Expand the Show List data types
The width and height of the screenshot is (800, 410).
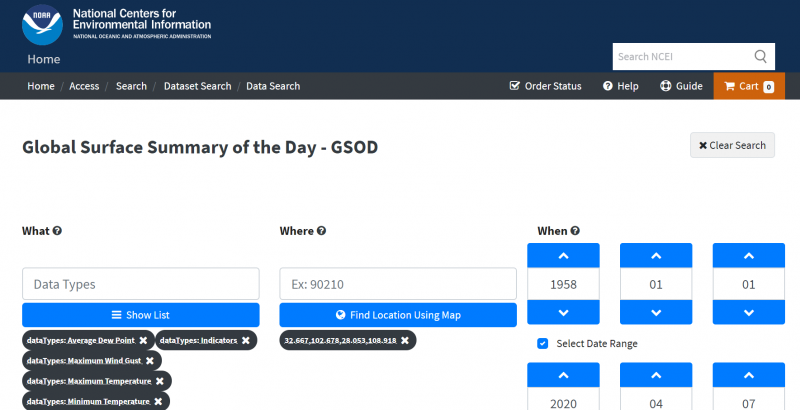pos(140,315)
